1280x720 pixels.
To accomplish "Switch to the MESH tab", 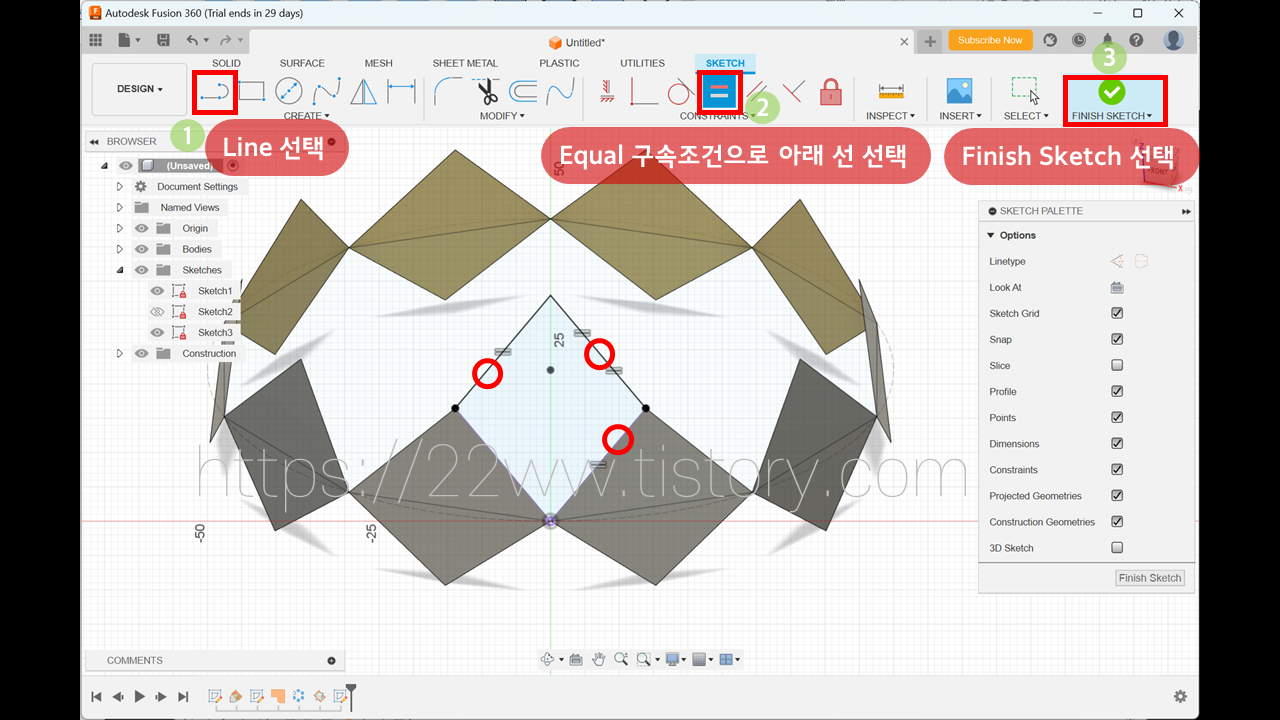I will tap(378, 63).
